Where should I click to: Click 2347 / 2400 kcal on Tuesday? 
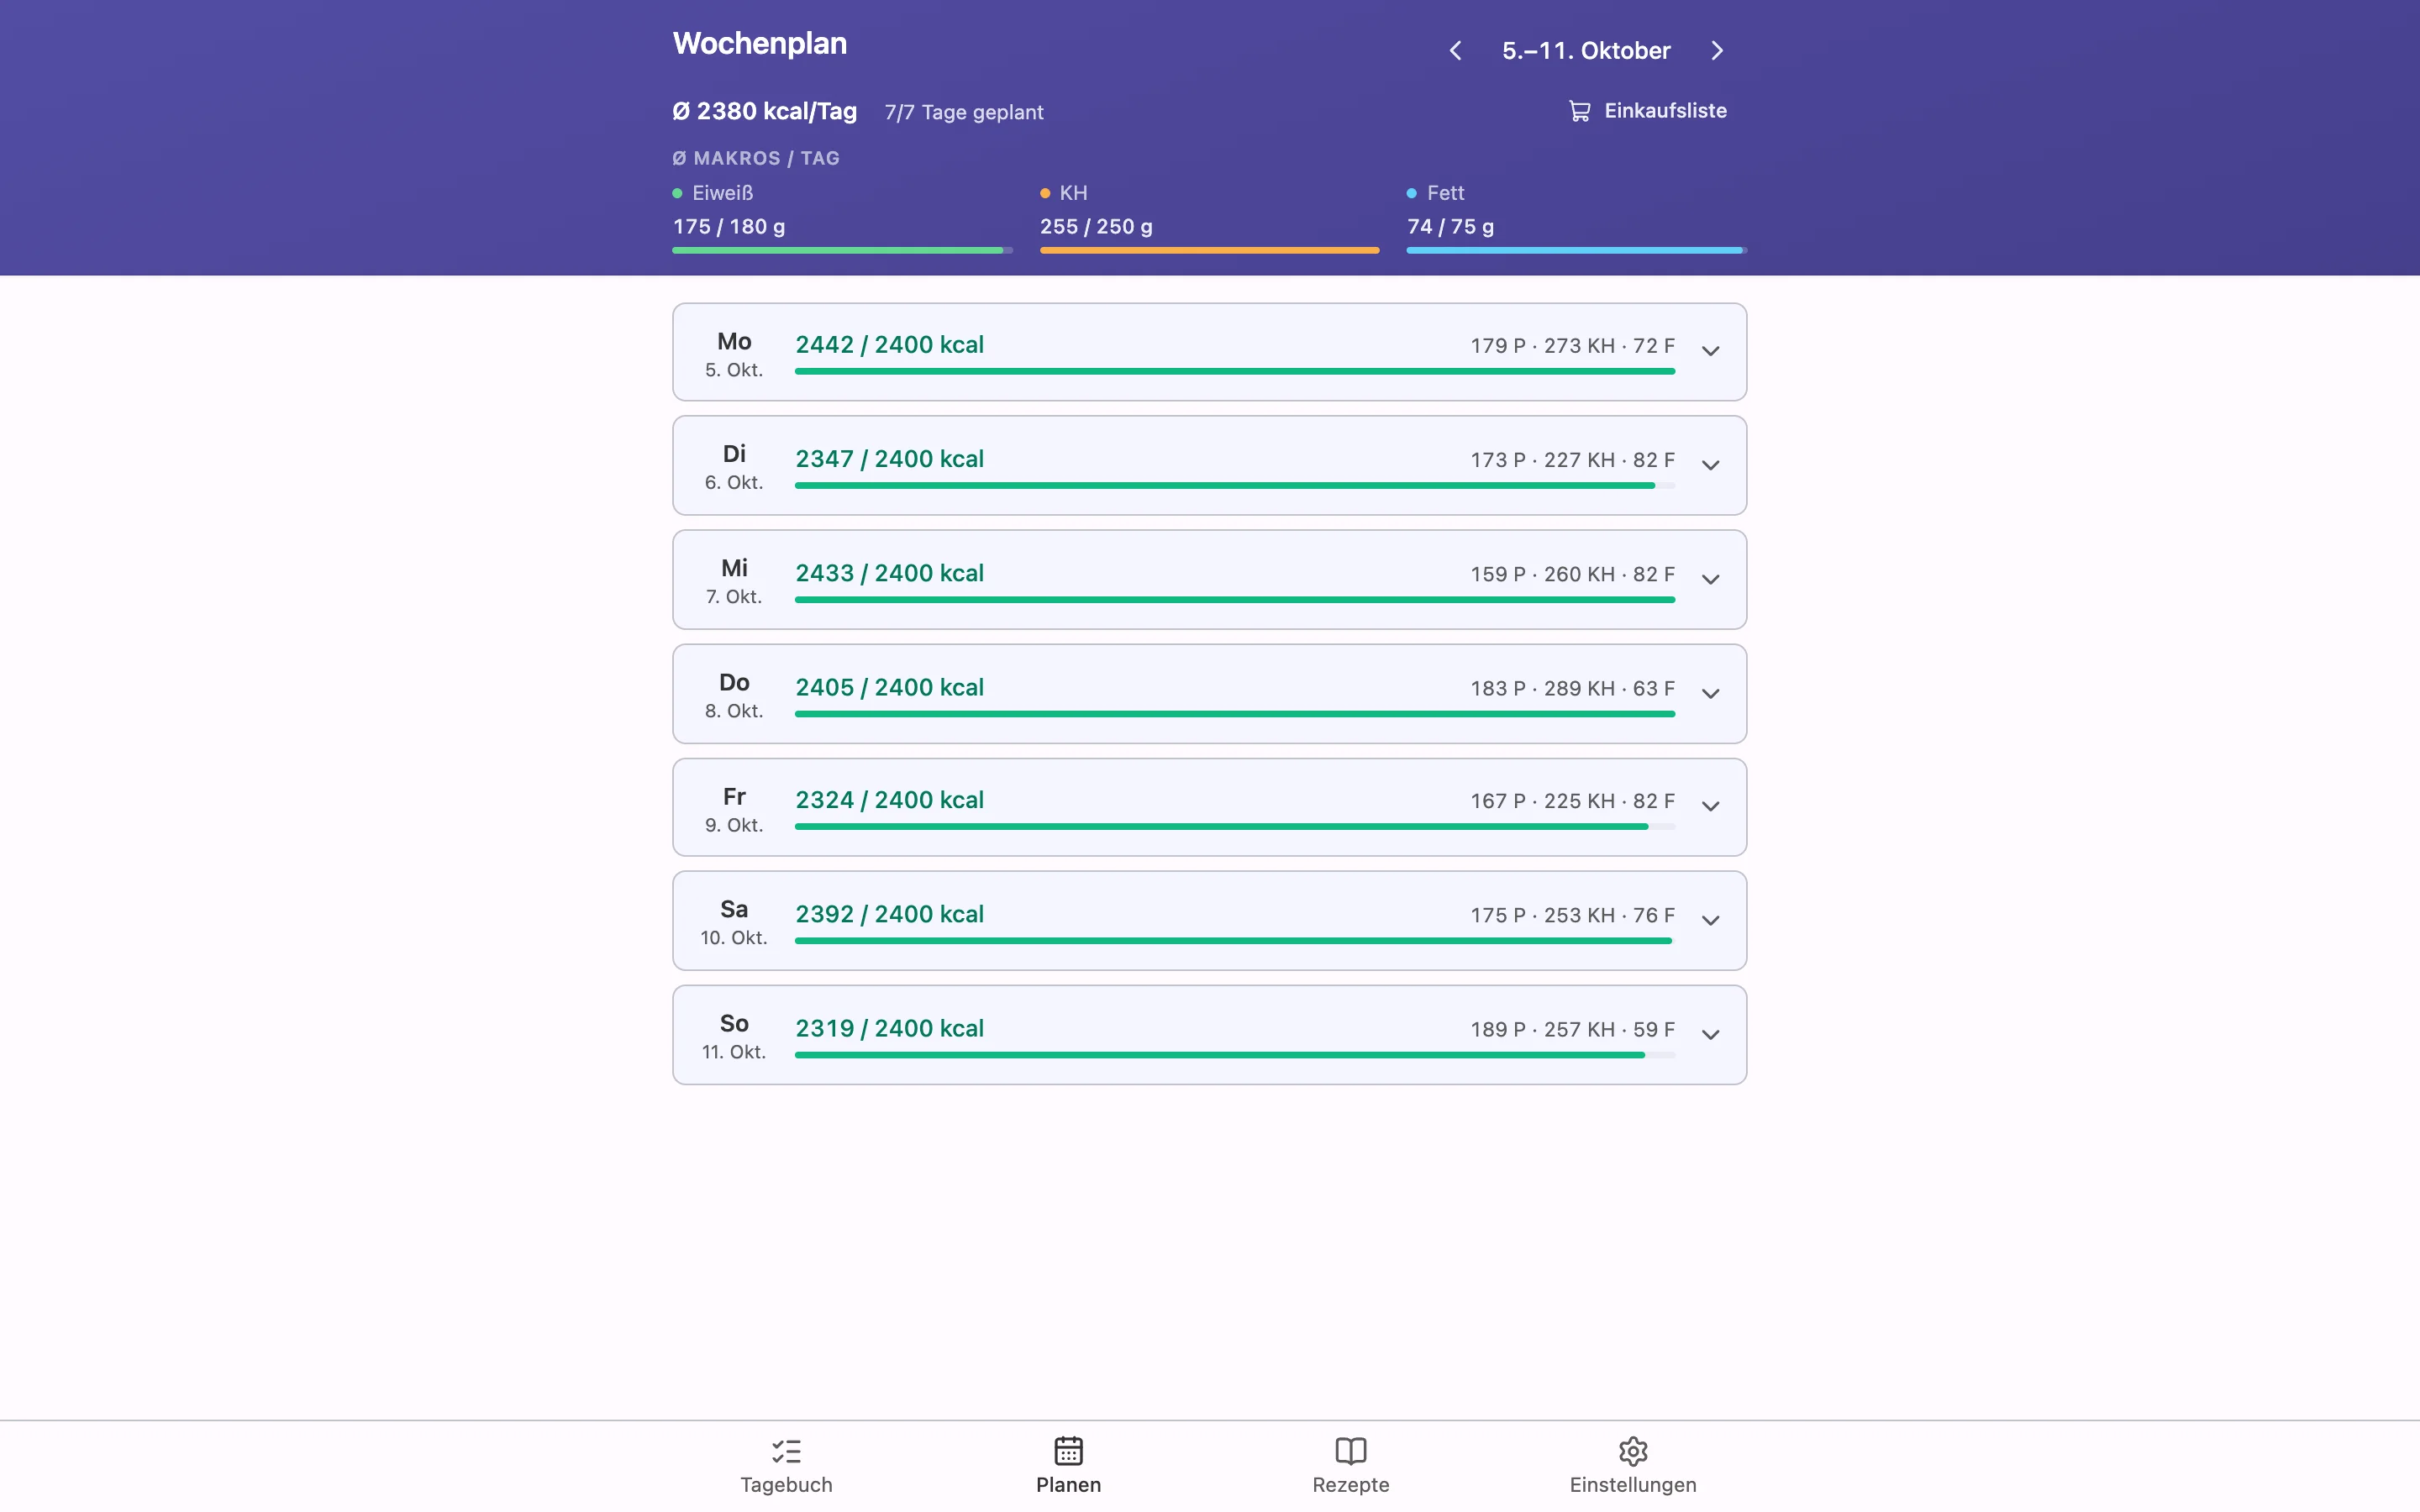[889, 459]
